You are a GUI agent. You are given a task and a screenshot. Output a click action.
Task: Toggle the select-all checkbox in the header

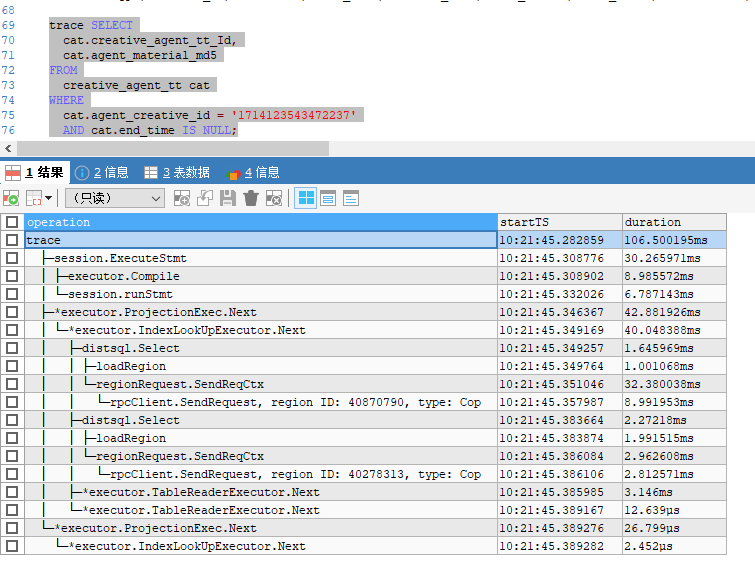[12, 222]
